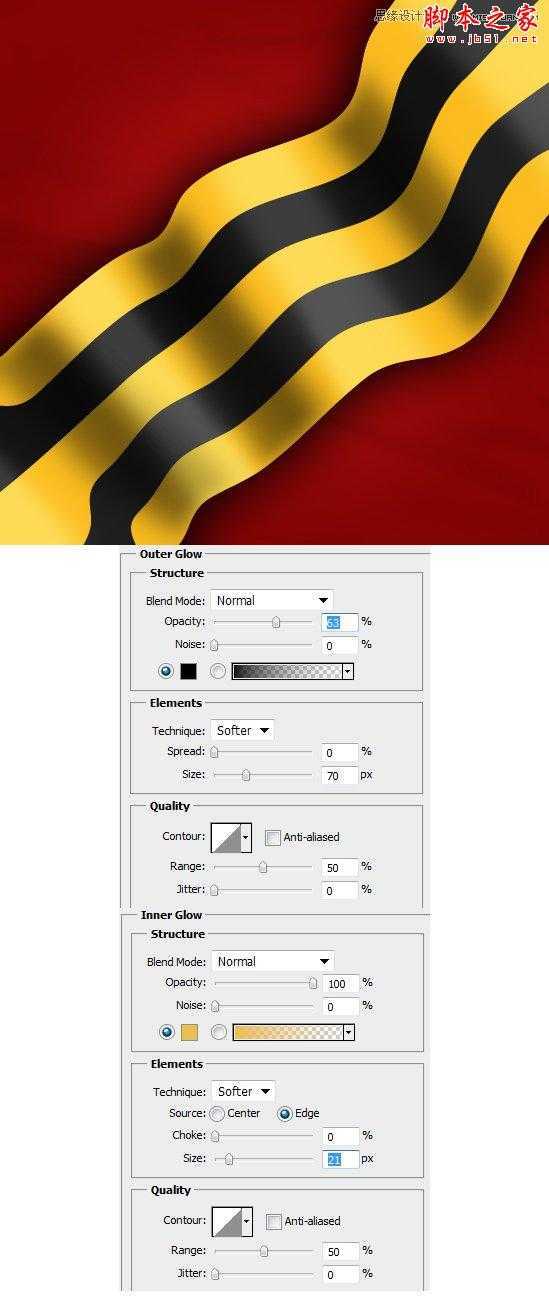Select Outer Glow gradient radio button

[218, 671]
